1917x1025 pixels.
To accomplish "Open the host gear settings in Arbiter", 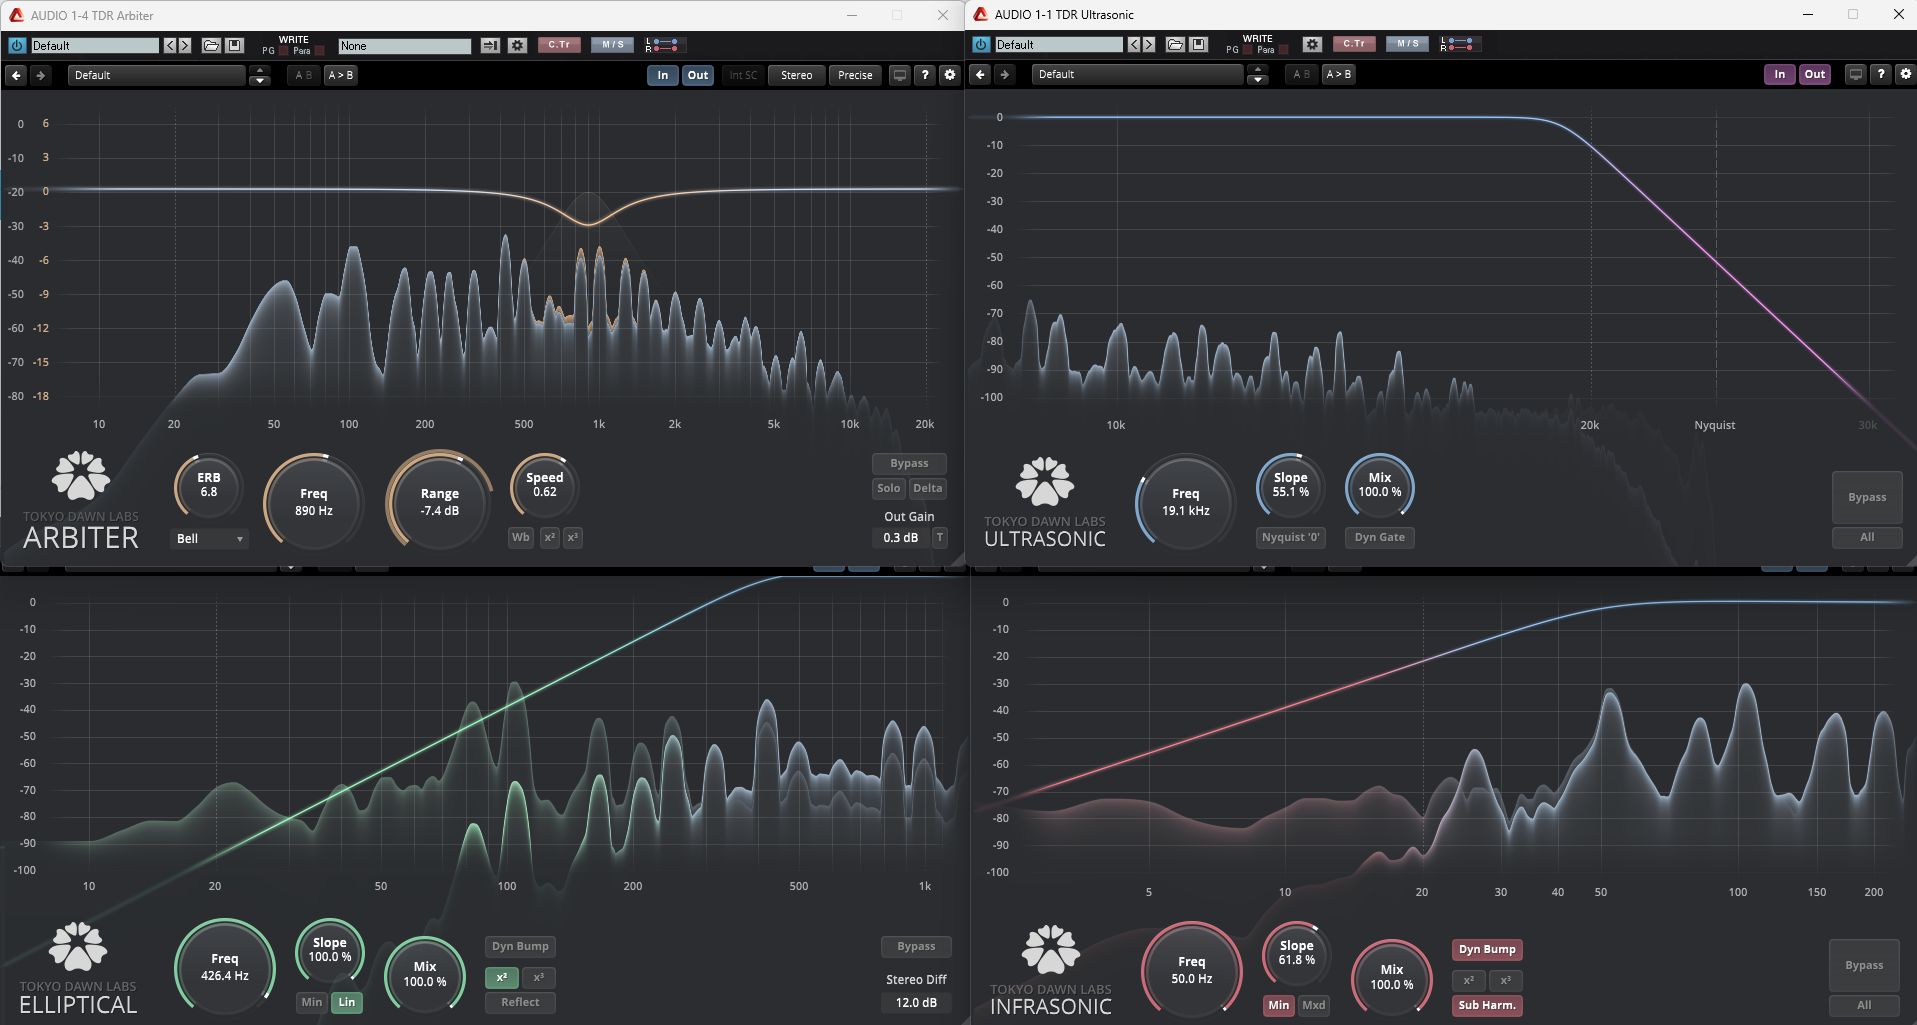I will pos(517,45).
